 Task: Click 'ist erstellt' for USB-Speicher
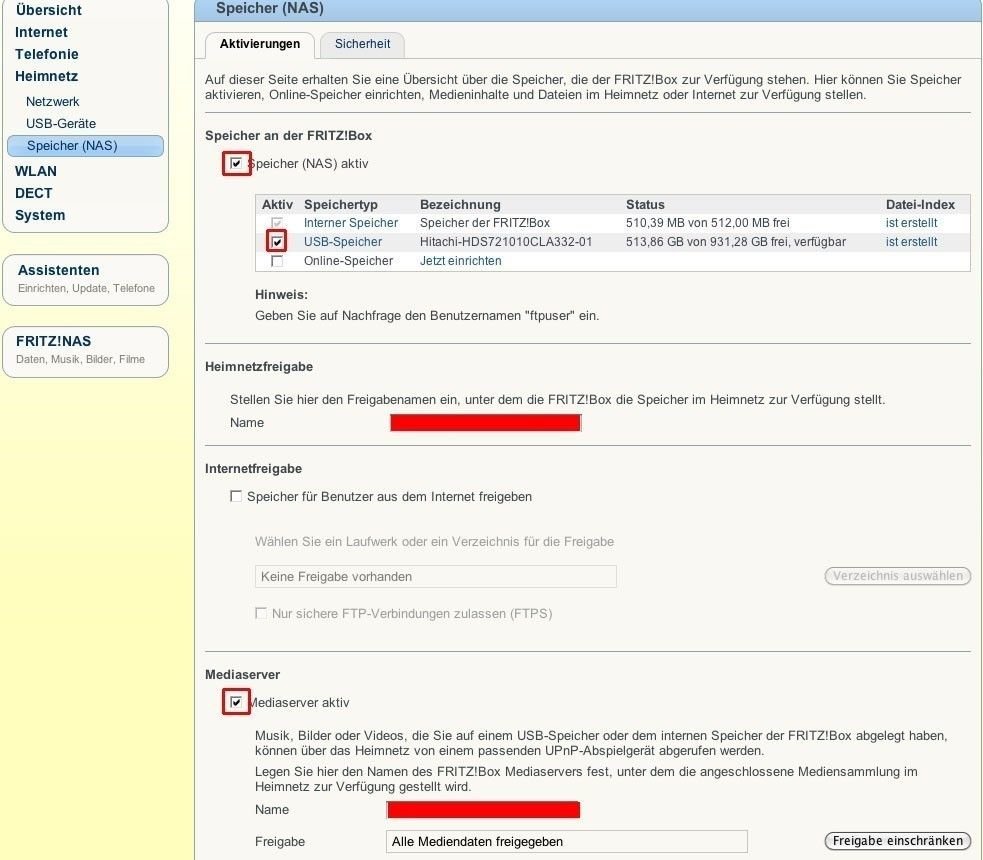pos(912,242)
